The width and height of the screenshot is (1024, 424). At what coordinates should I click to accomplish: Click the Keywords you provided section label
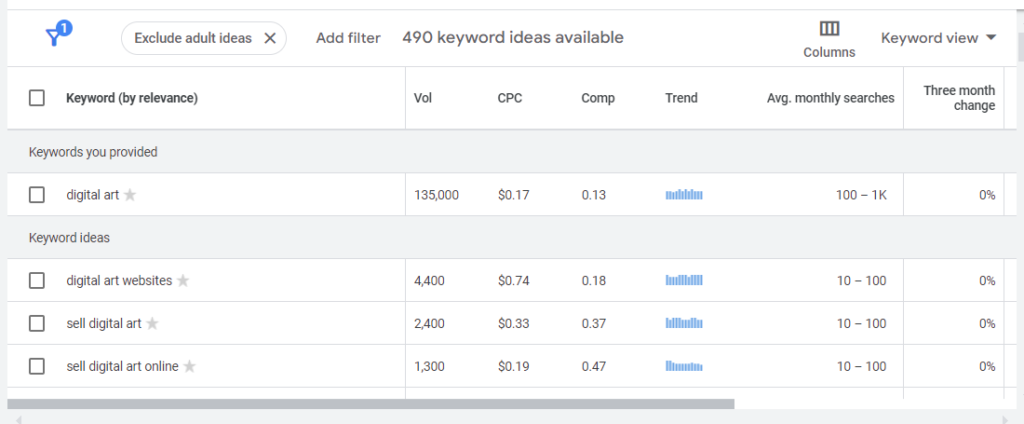coord(93,152)
